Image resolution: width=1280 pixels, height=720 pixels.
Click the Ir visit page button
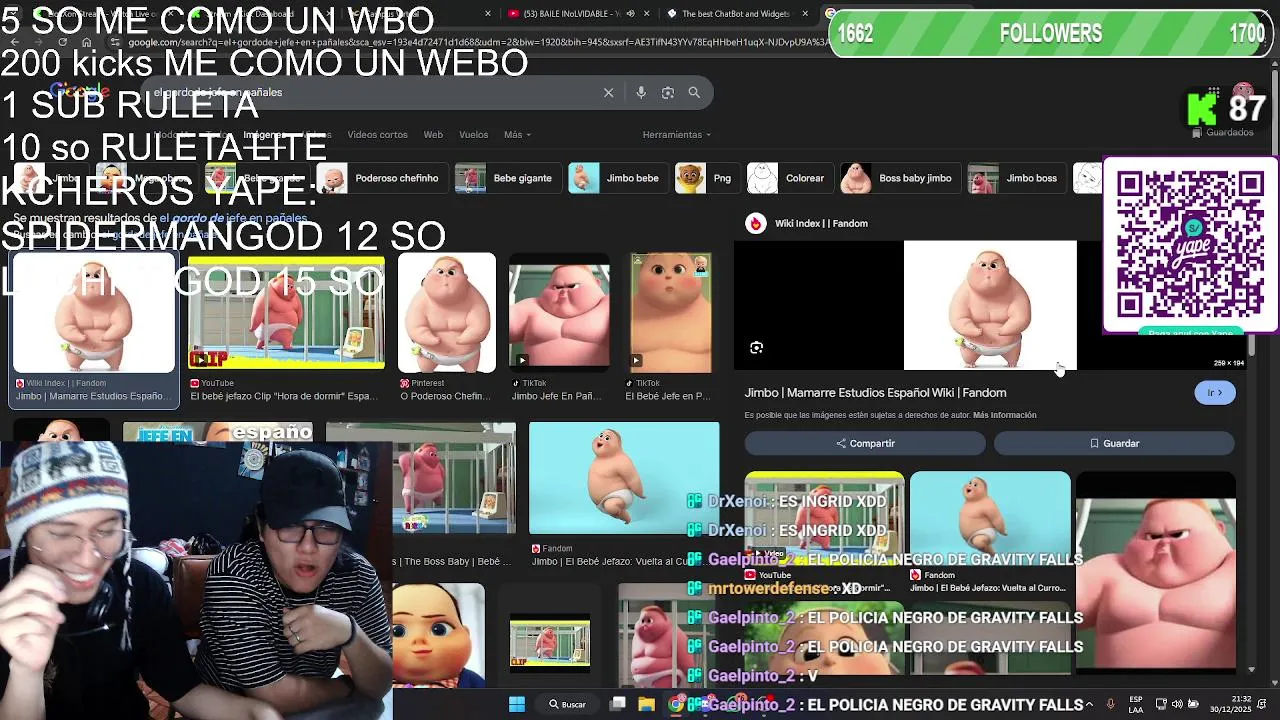click(x=1215, y=393)
